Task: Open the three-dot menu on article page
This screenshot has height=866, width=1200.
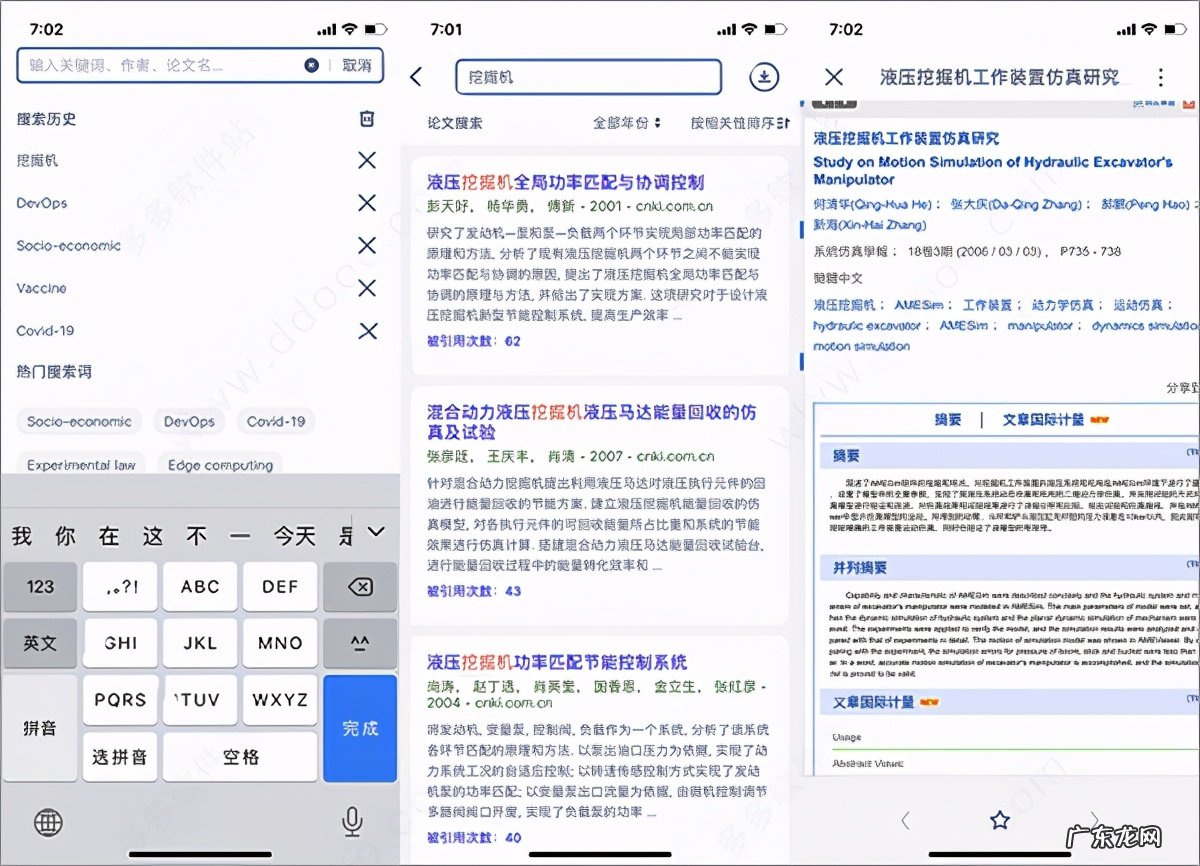Action: pyautogui.click(x=1163, y=77)
